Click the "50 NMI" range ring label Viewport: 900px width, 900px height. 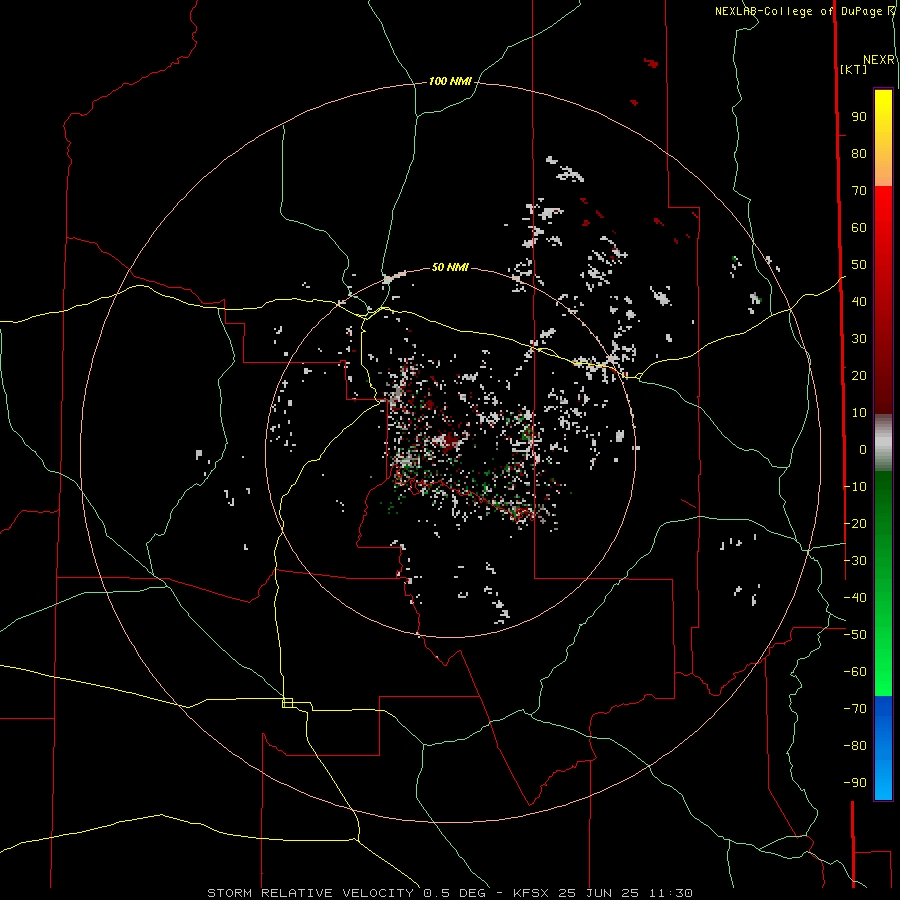[x=450, y=267]
